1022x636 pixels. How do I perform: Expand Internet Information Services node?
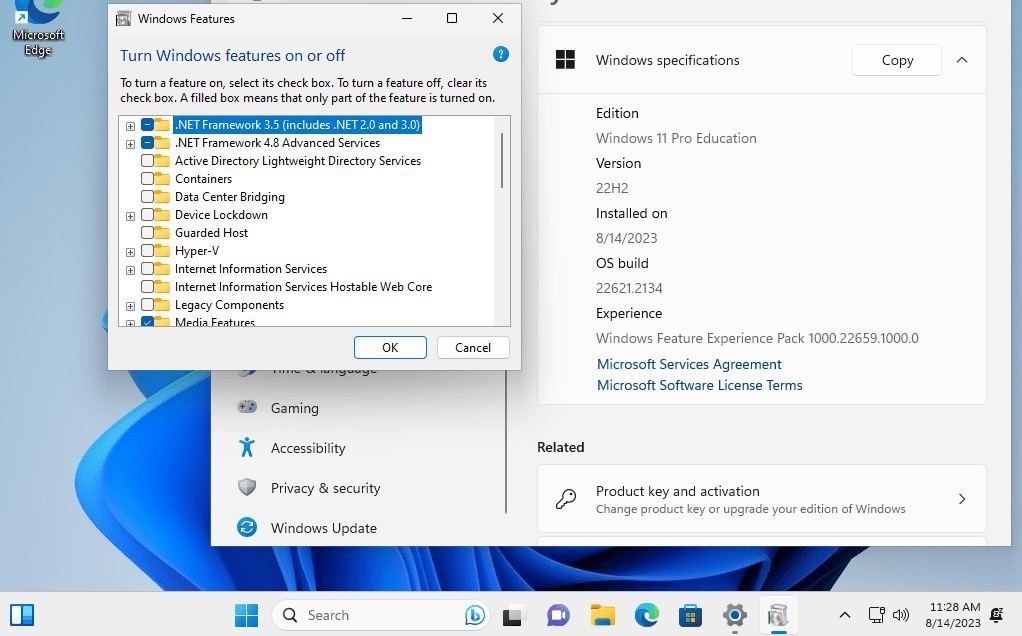click(130, 270)
